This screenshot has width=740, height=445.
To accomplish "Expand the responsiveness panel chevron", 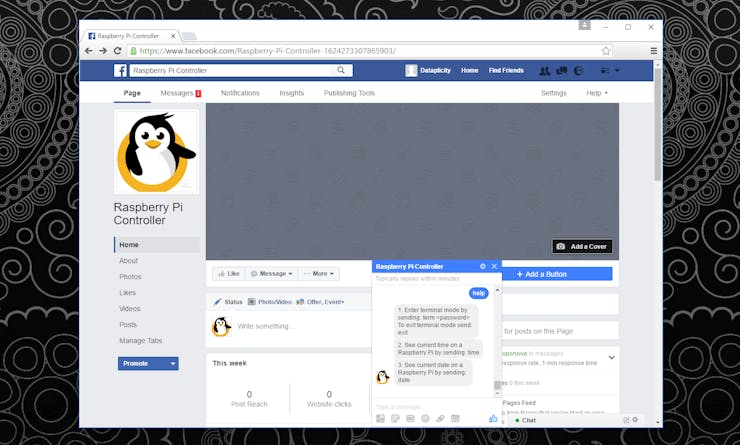I will click(x=611, y=357).
